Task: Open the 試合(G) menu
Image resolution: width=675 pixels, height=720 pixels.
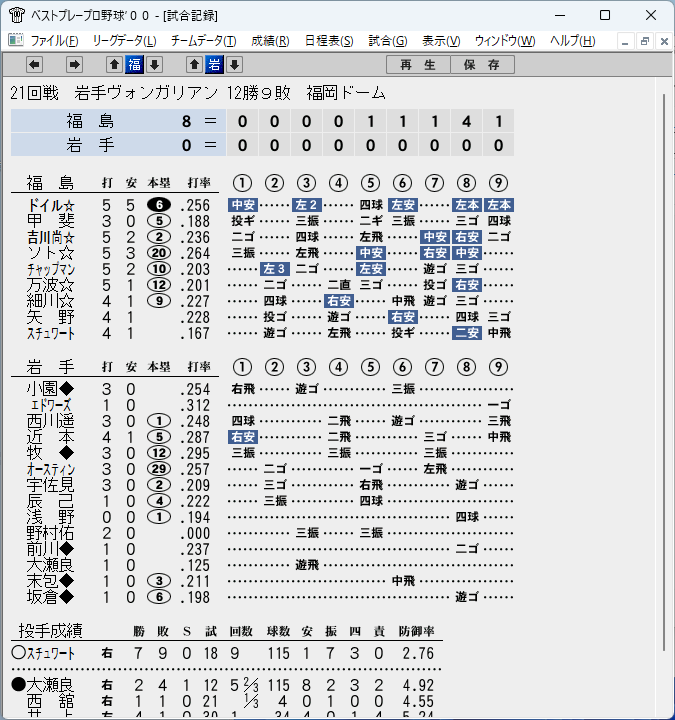Action: [388, 41]
